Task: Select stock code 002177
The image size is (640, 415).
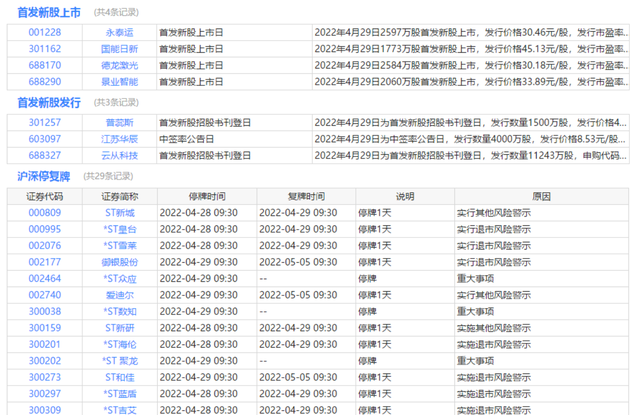Action: (45, 262)
